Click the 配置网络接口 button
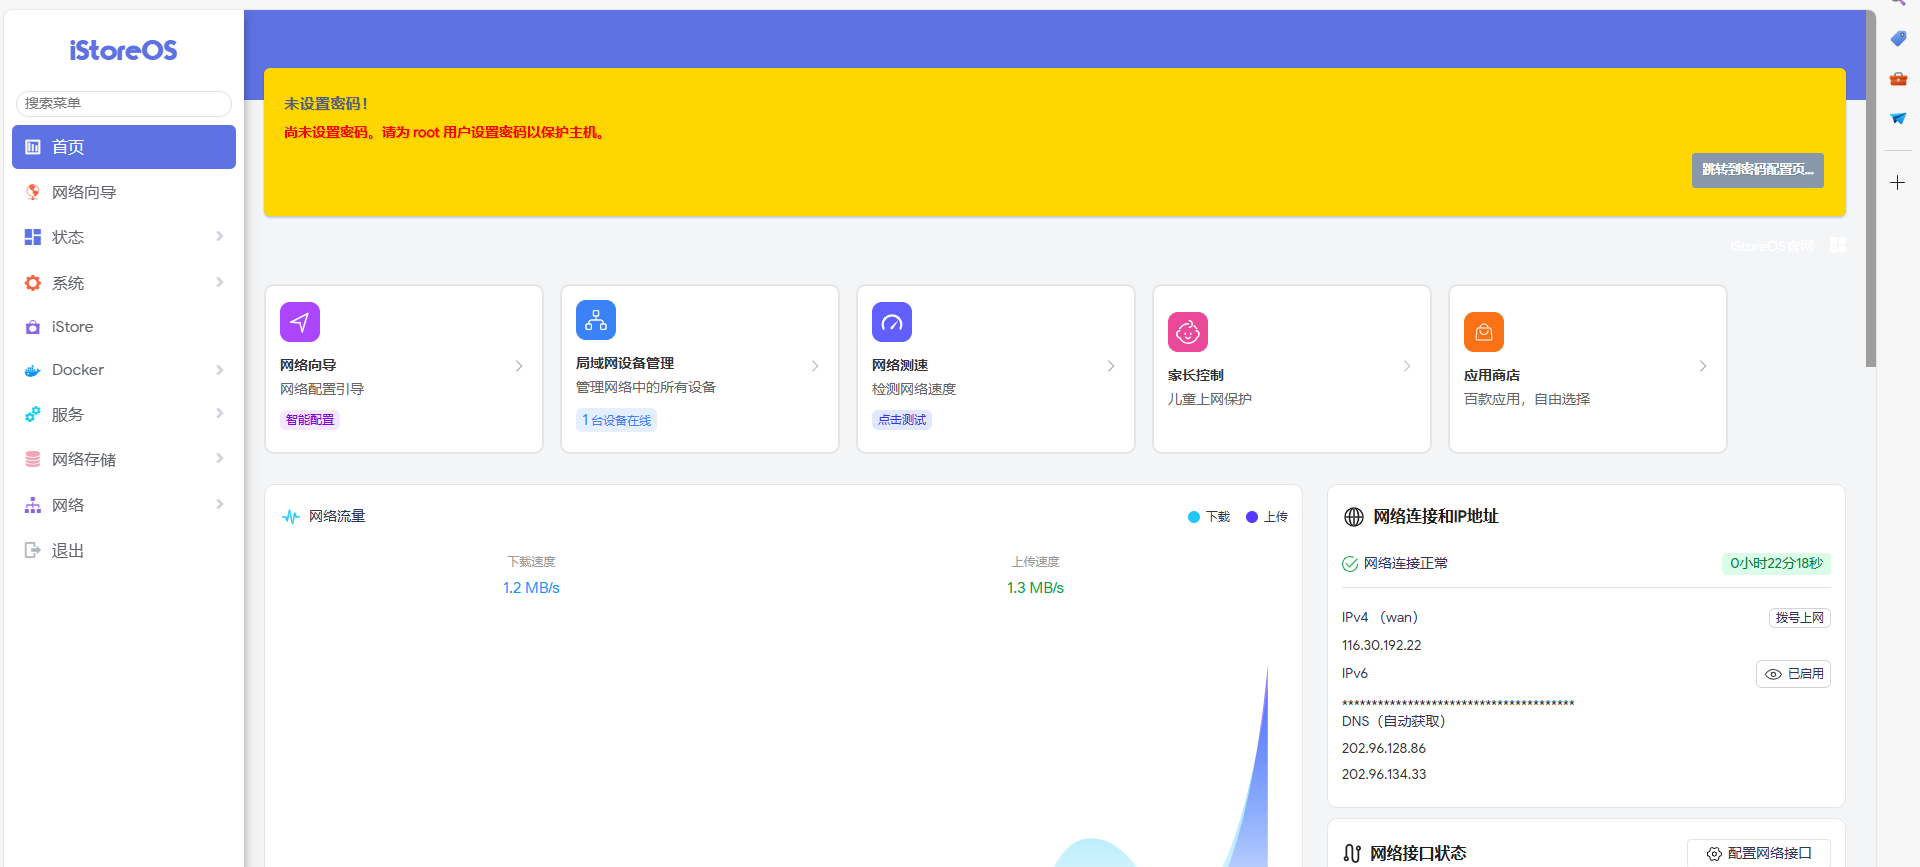This screenshot has height=867, width=1920. [x=1758, y=853]
